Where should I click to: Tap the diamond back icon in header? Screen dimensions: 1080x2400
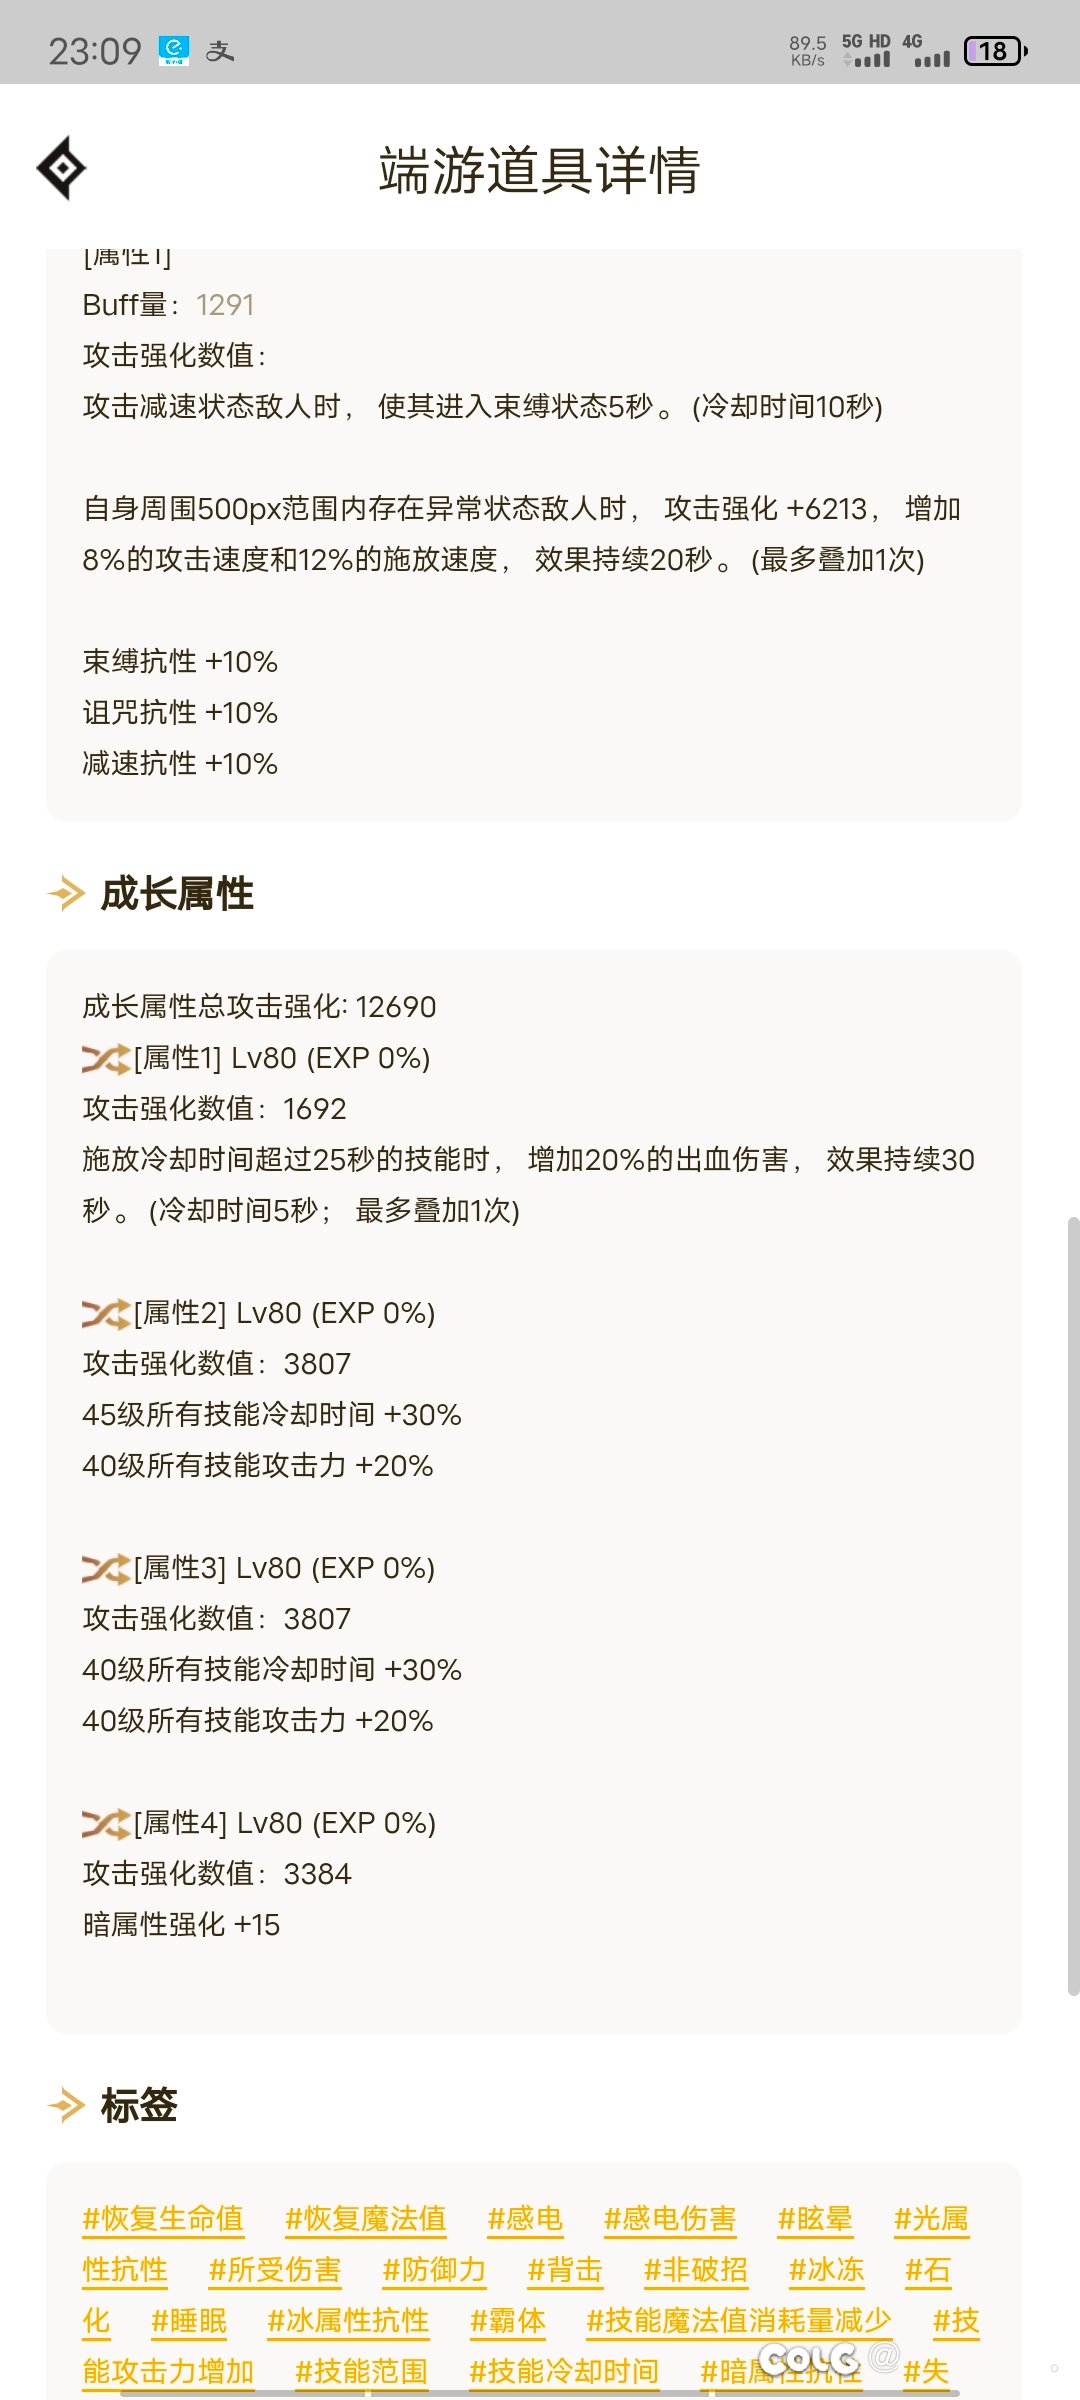[x=61, y=168]
